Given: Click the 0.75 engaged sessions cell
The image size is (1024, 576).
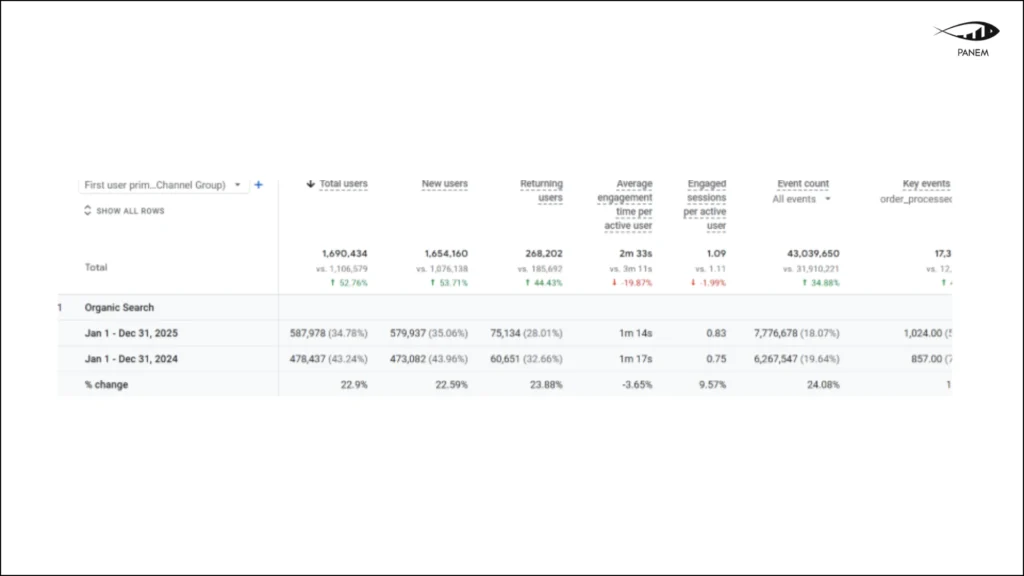Looking at the screenshot, I should [x=716, y=359].
